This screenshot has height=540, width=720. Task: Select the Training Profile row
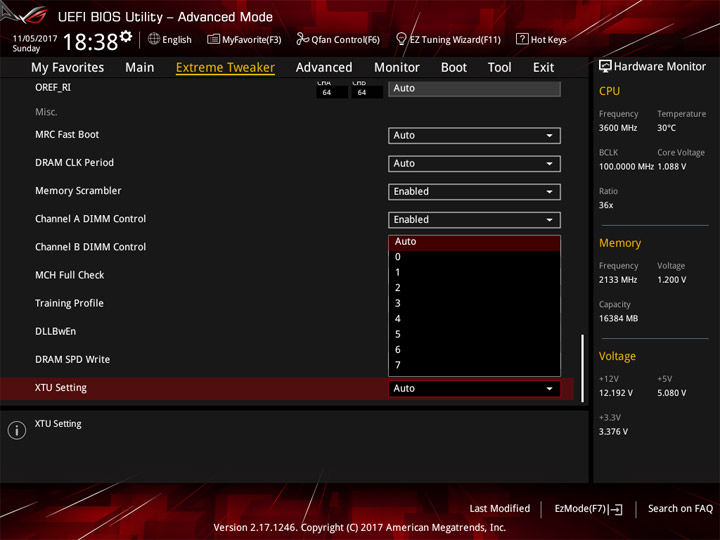(69, 304)
